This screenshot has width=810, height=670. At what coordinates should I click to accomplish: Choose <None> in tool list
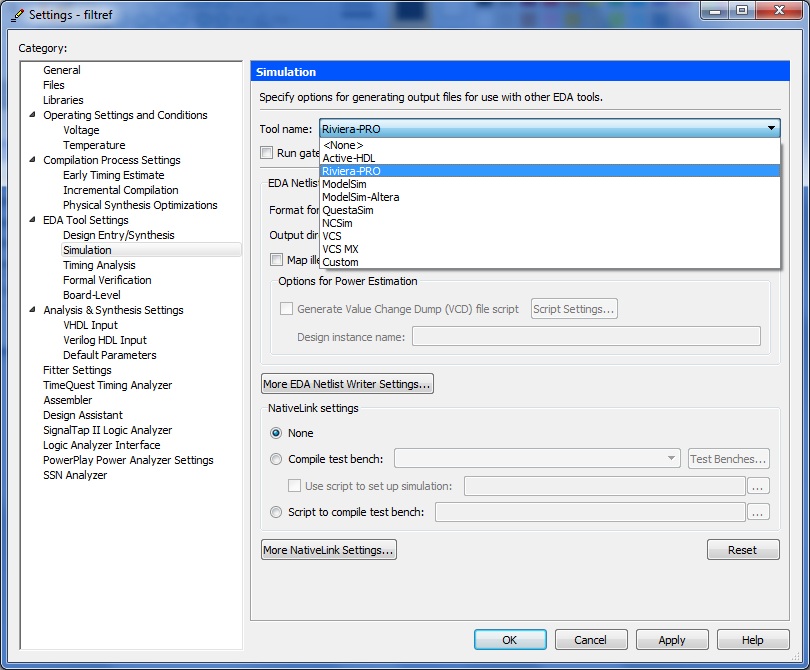(550, 145)
